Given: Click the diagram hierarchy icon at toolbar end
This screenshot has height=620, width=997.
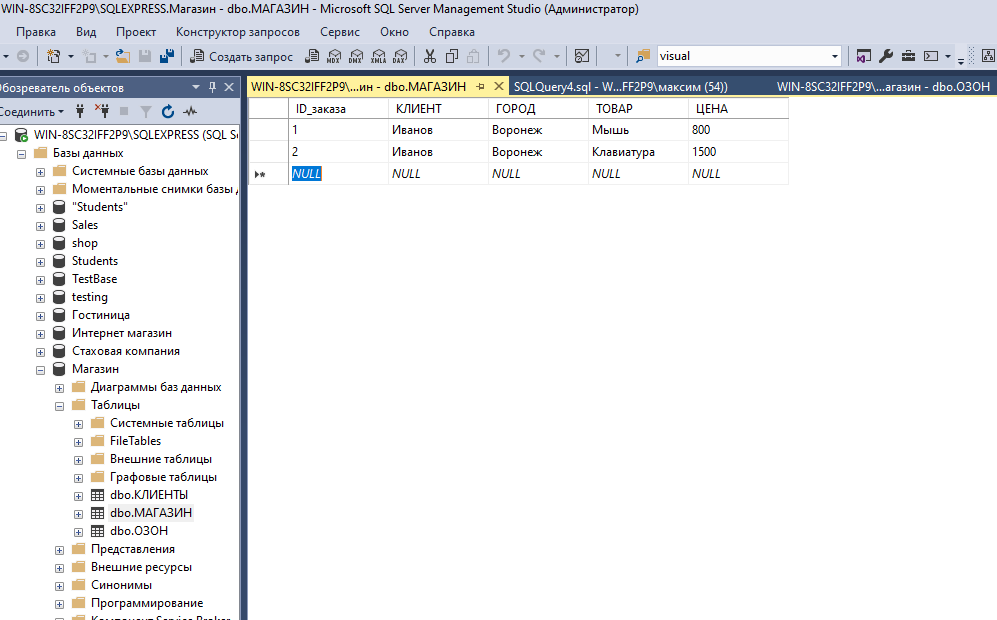Looking at the screenshot, I should pos(989,57).
